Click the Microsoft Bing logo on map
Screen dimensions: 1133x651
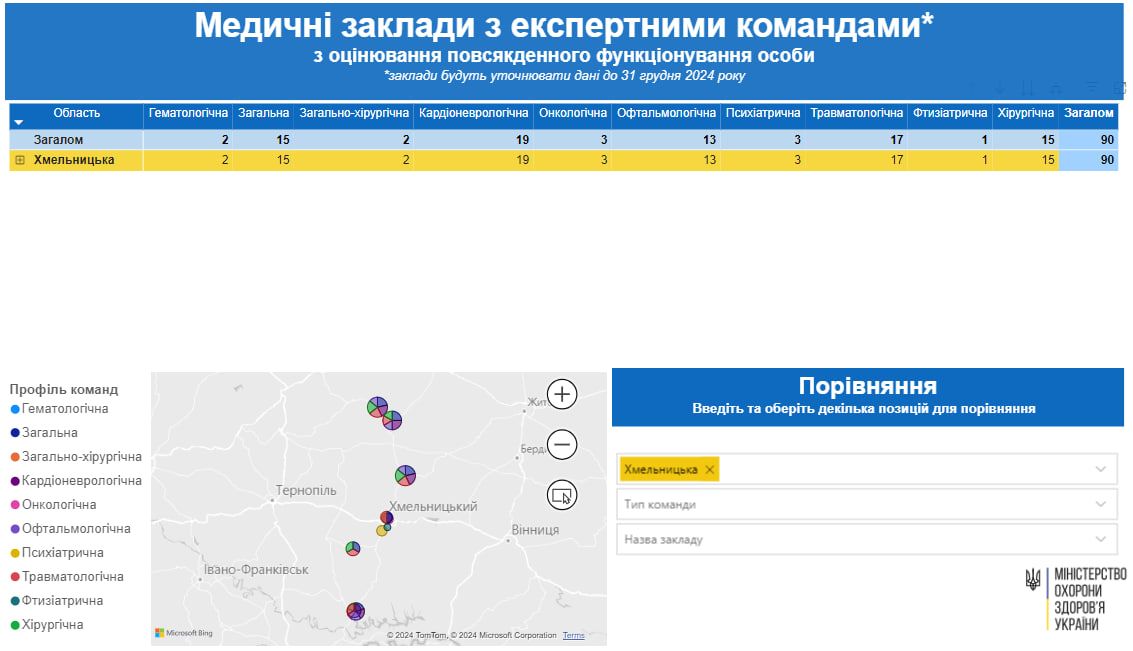[184, 633]
